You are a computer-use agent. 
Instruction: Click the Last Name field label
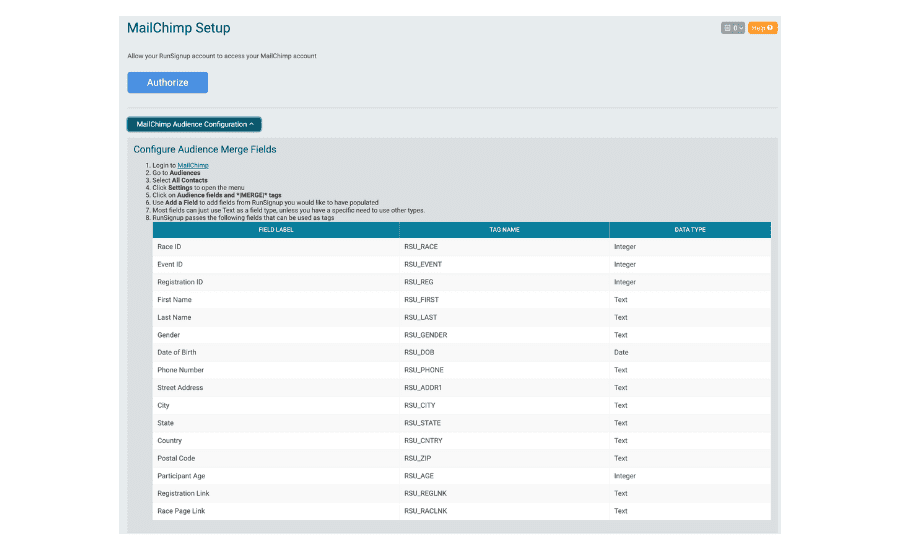(x=174, y=317)
